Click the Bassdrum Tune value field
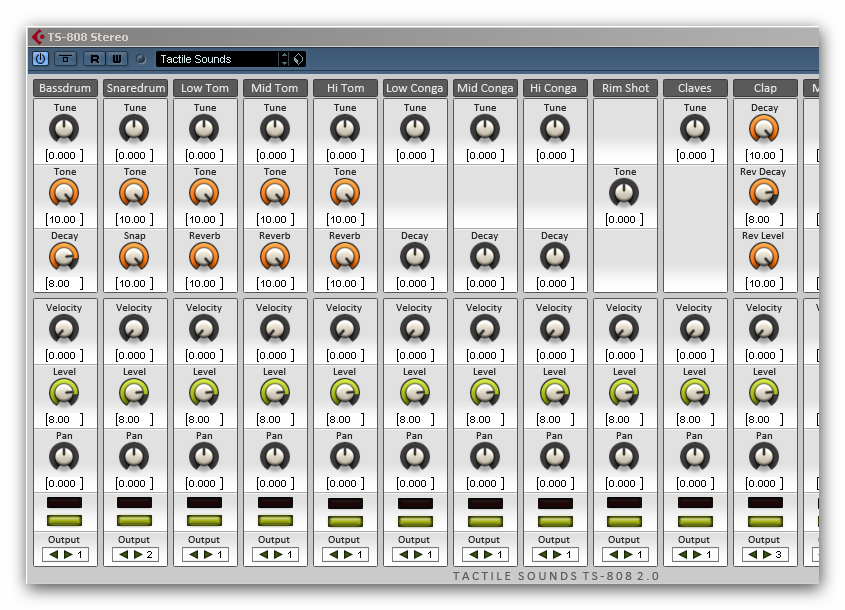The width and height of the screenshot is (845, 610). click(64, 156)
